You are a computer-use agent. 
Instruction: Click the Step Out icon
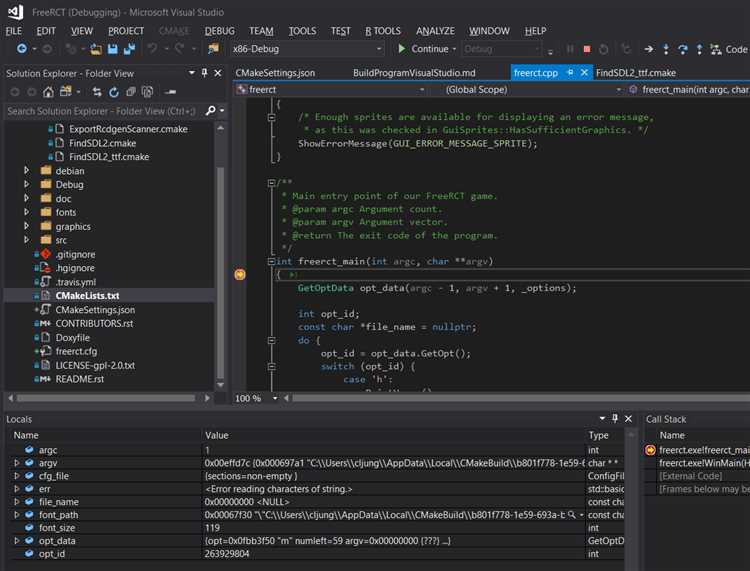pos(699,49)
